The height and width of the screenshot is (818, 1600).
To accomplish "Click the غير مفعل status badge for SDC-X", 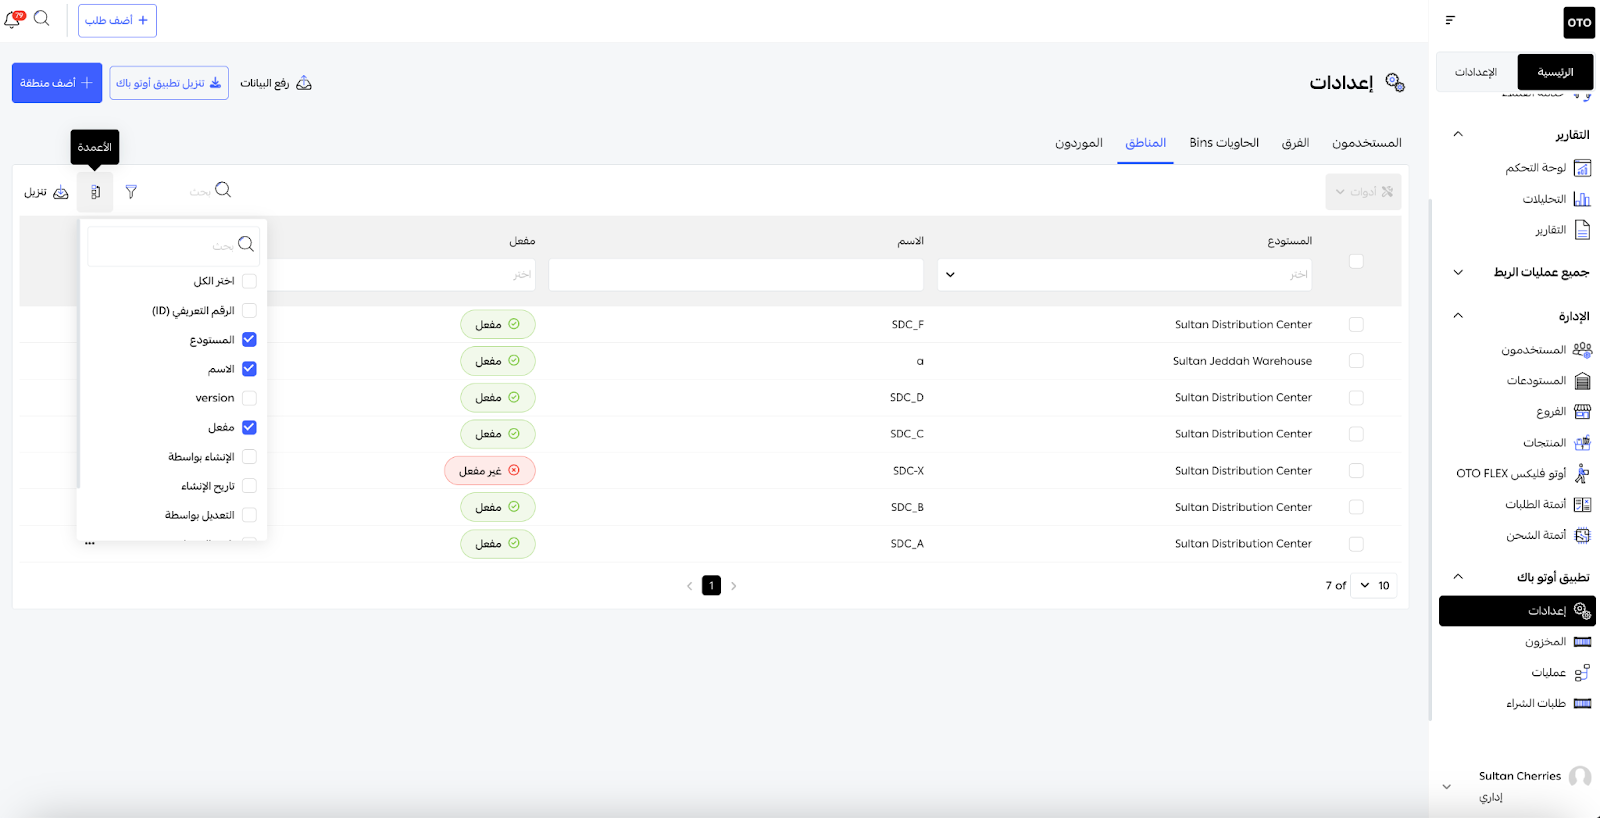I will click(x=490, y=471).
